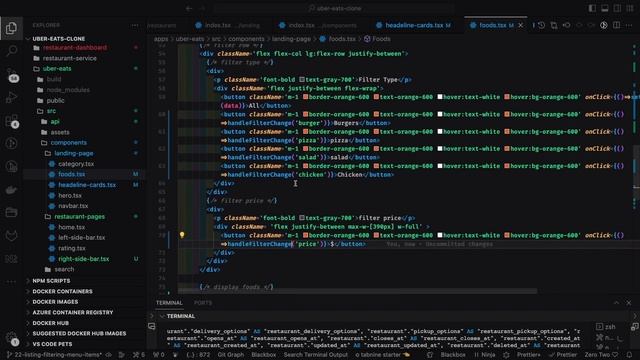The image size is (640, 360).
Task: Open hero.tsx in the explorer
Action: (x=70, y=196)
